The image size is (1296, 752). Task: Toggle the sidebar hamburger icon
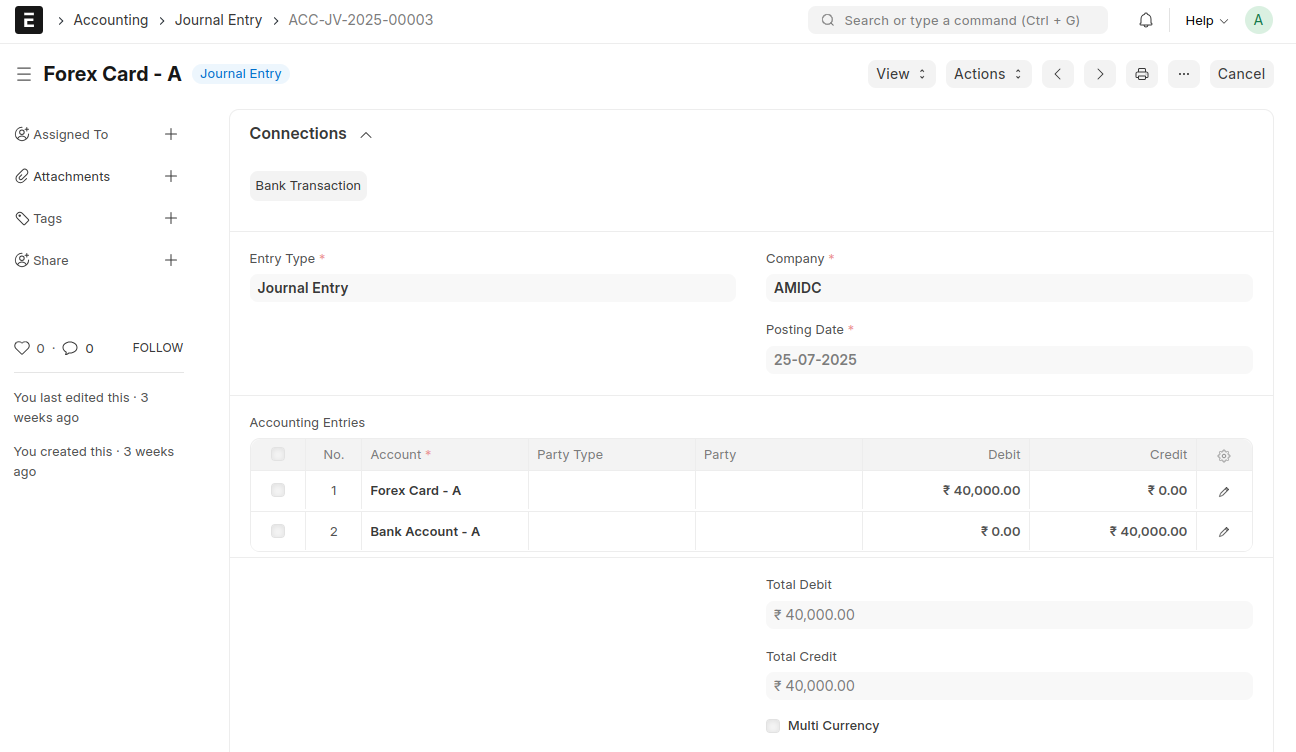24,74
